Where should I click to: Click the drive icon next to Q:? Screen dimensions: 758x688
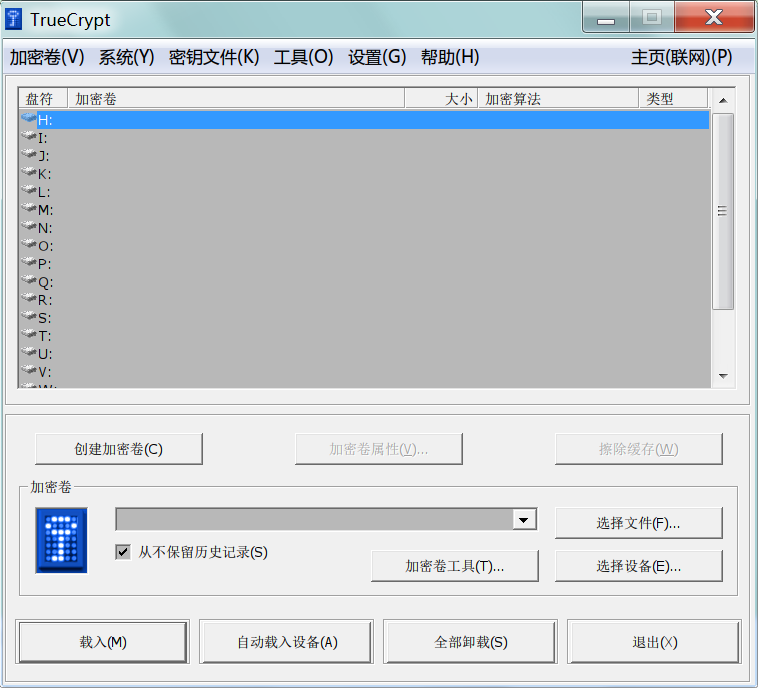[x=29, y=280]
